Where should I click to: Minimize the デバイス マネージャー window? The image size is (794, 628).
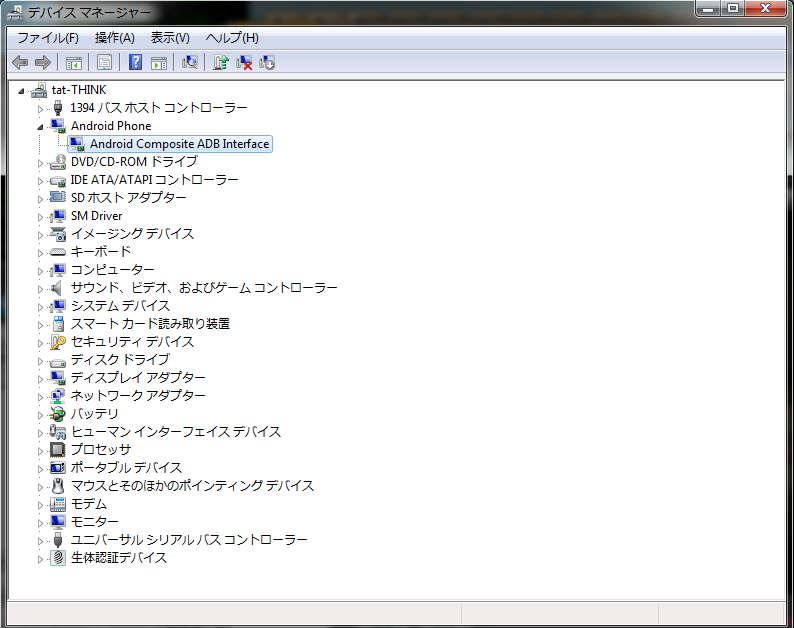click(x=708, y=8)
